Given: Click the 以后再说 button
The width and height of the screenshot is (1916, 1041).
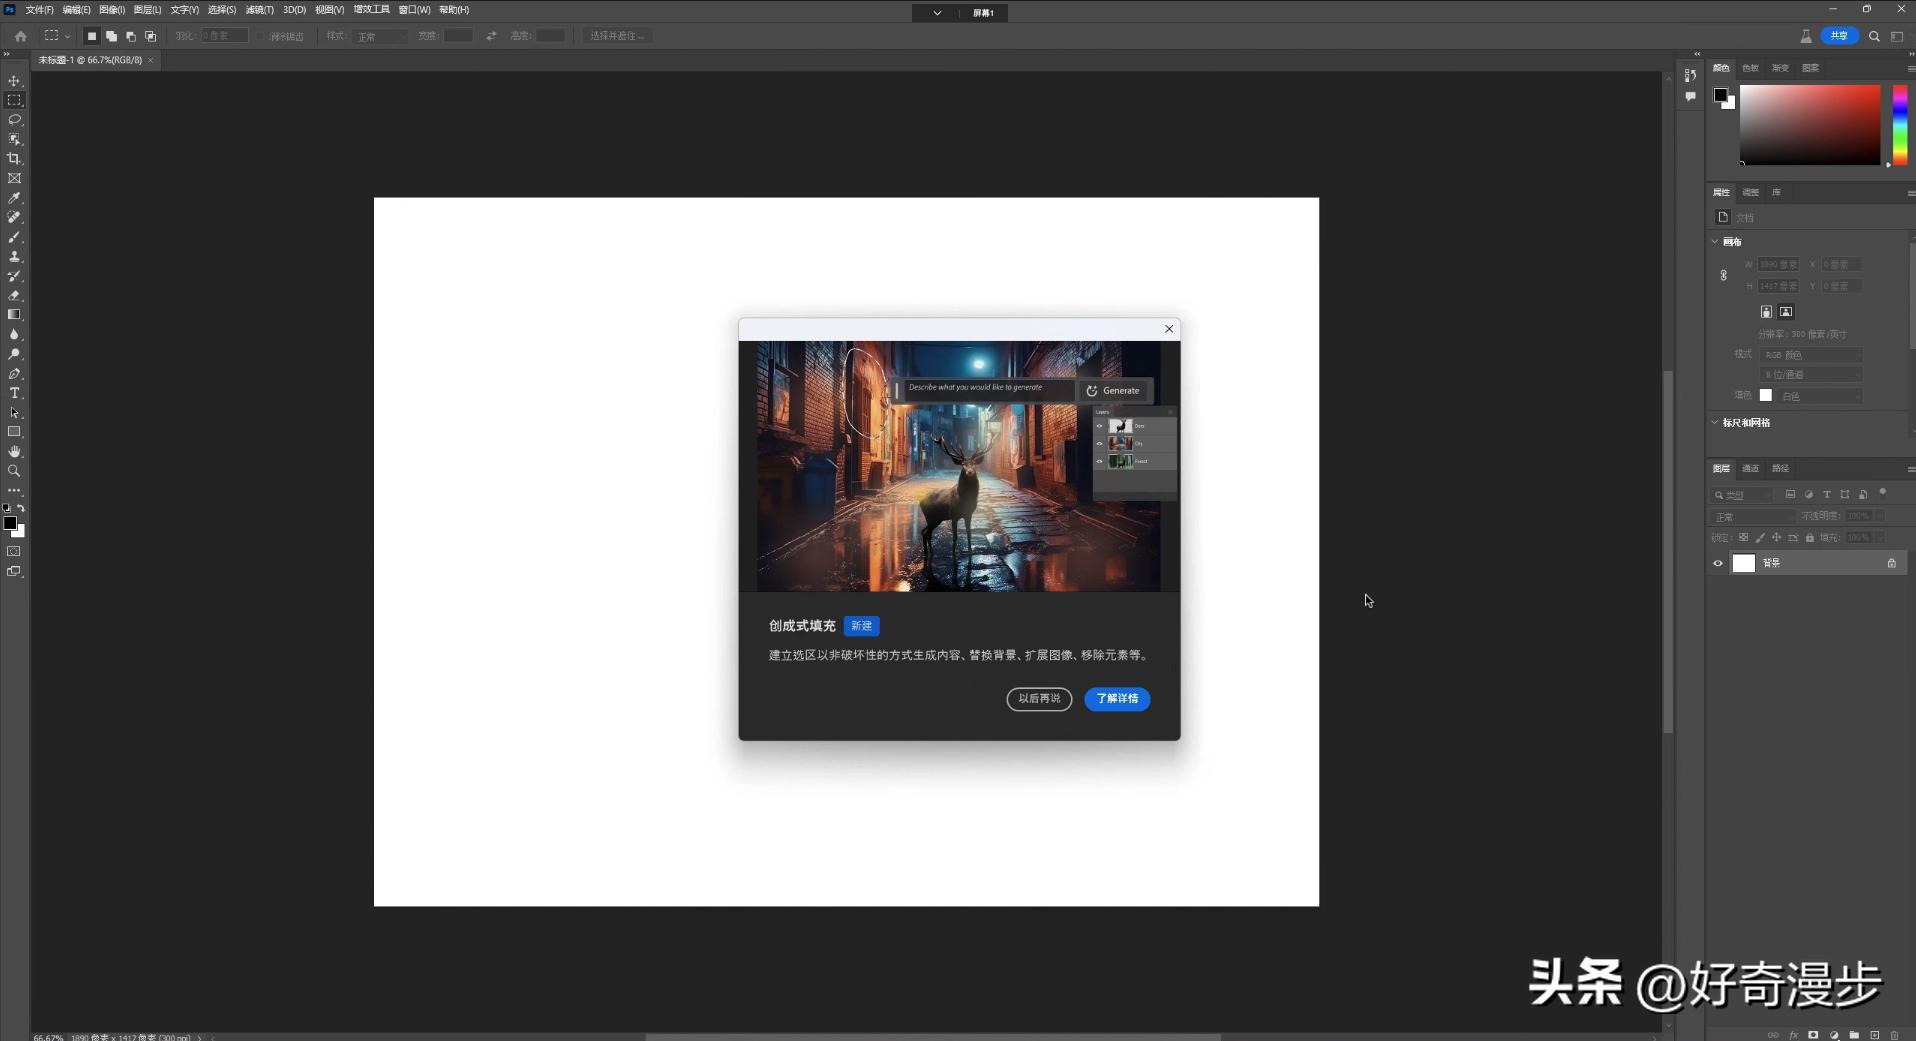Looking at the screenshot, I should tap(1039, 699).
